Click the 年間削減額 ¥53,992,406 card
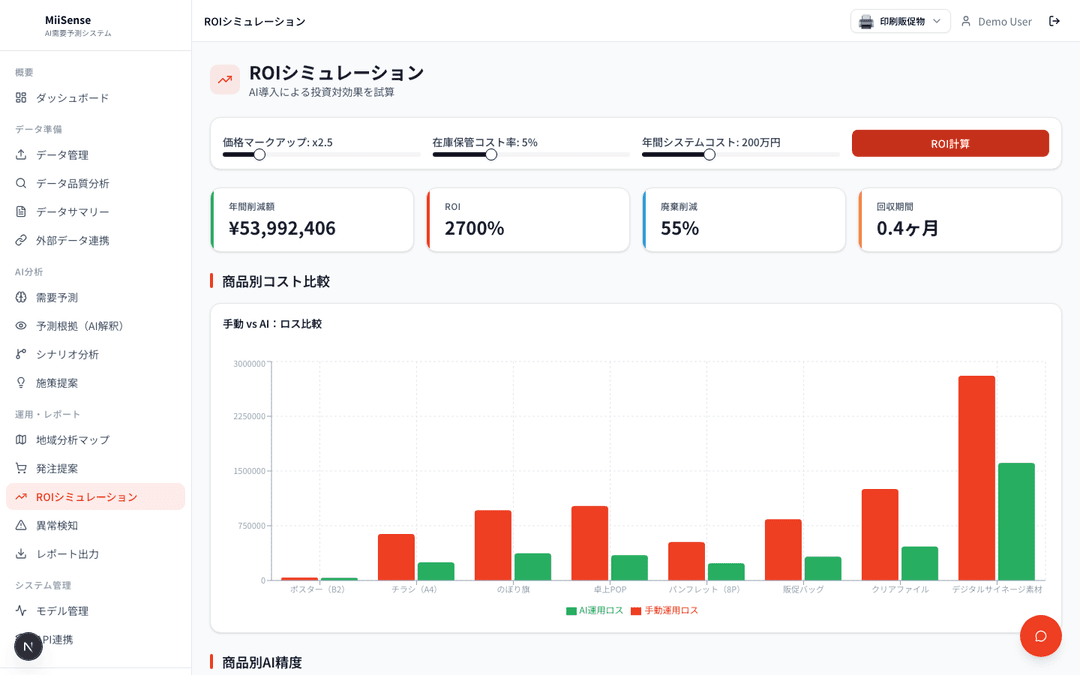The image size is (1080, 675). pos(312,220)
